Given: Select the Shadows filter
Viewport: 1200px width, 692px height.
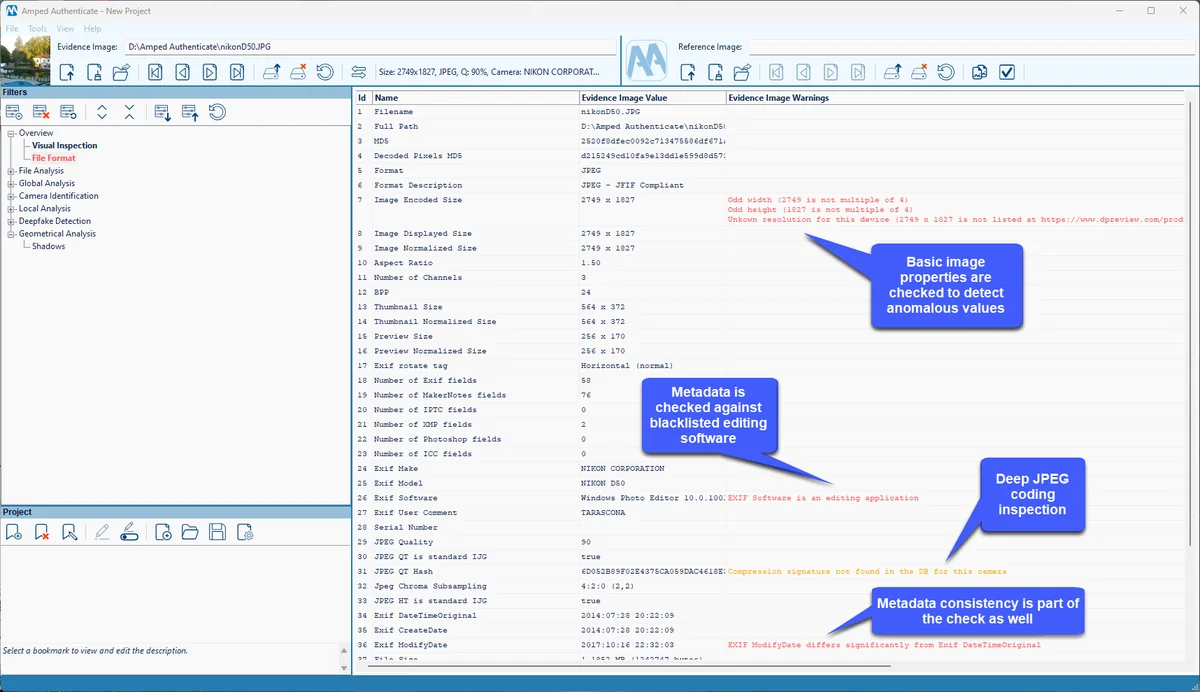Looking at the screenshot, I should [48, 246].
